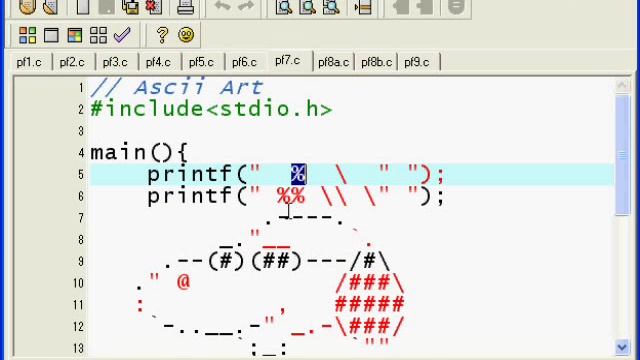Click the third magnifier search icon
Viewport: 640px width, 360px height.
pos(331,7)
